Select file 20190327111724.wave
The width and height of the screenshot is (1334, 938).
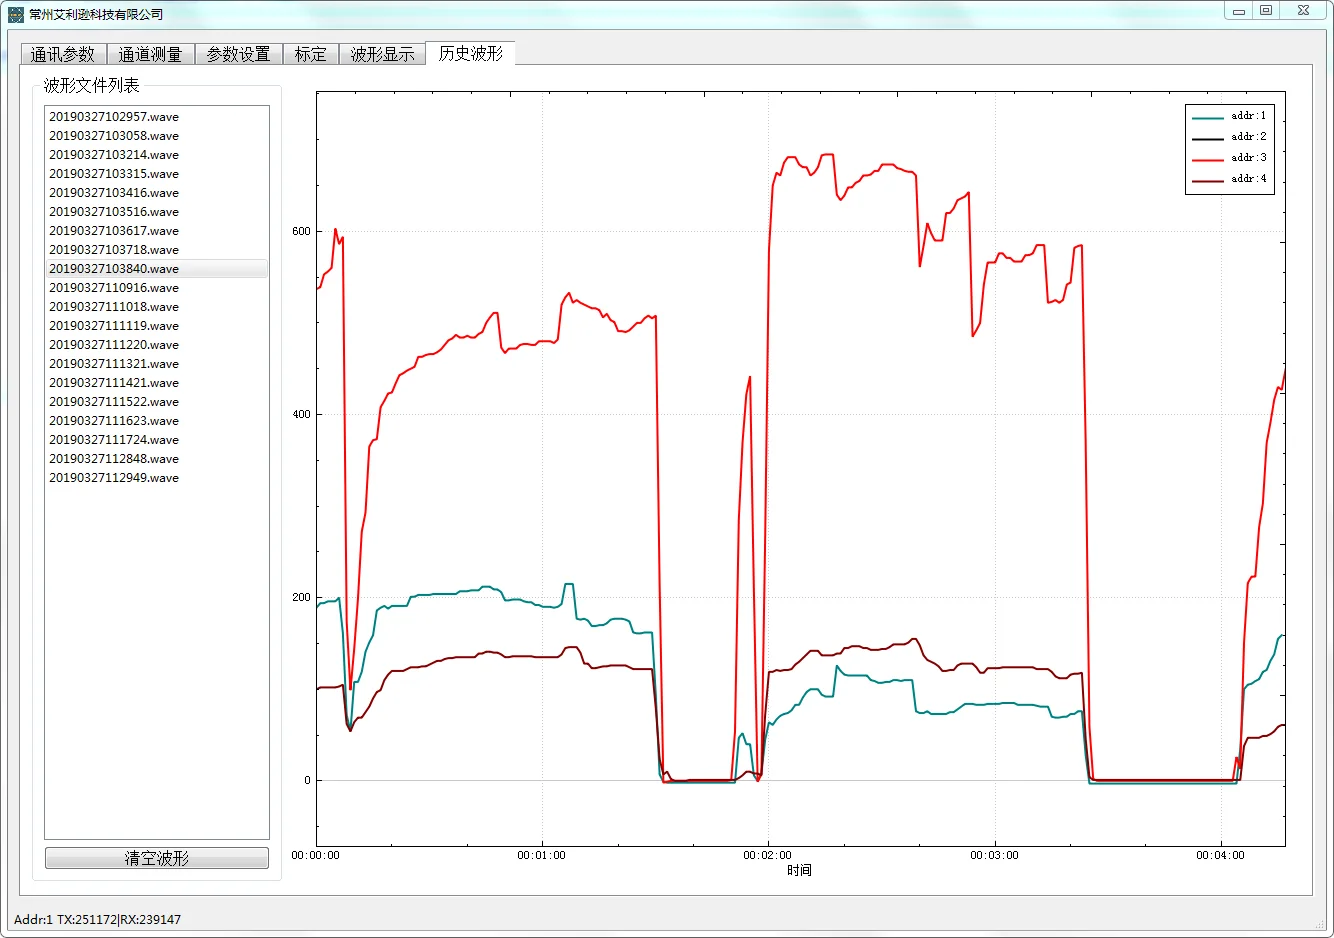click(157, 440)
